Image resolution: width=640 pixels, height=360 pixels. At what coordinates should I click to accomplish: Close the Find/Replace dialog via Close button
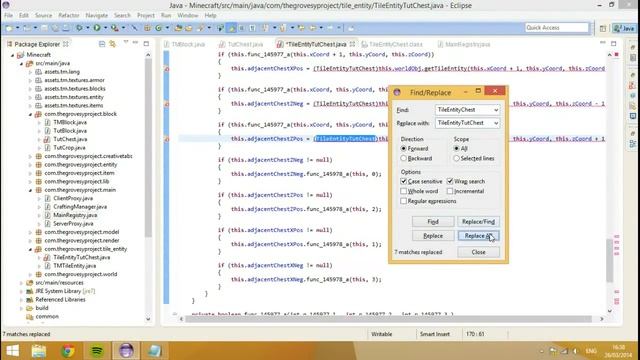coord(478,252)
